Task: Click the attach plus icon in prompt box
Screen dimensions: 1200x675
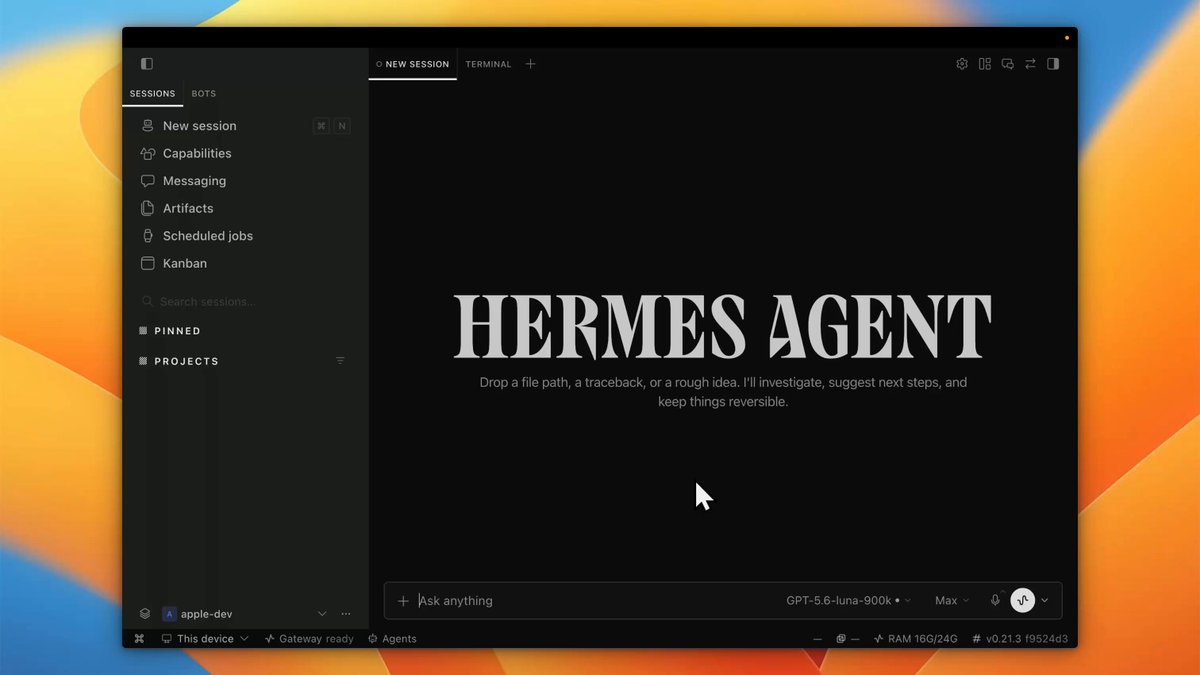Action: click(403, 601)
